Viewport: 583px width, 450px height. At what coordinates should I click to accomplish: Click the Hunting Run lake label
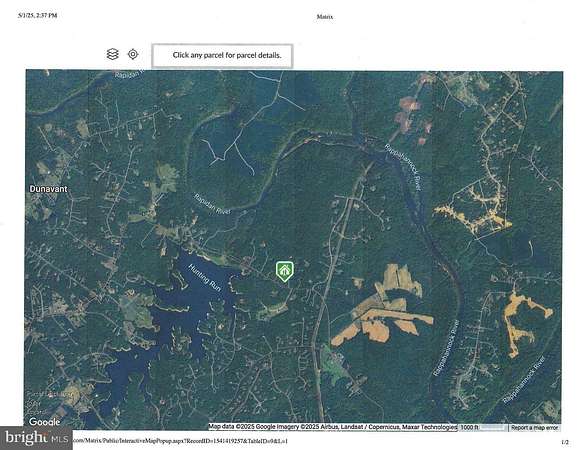pyautogui.click(x=205, y=278)
